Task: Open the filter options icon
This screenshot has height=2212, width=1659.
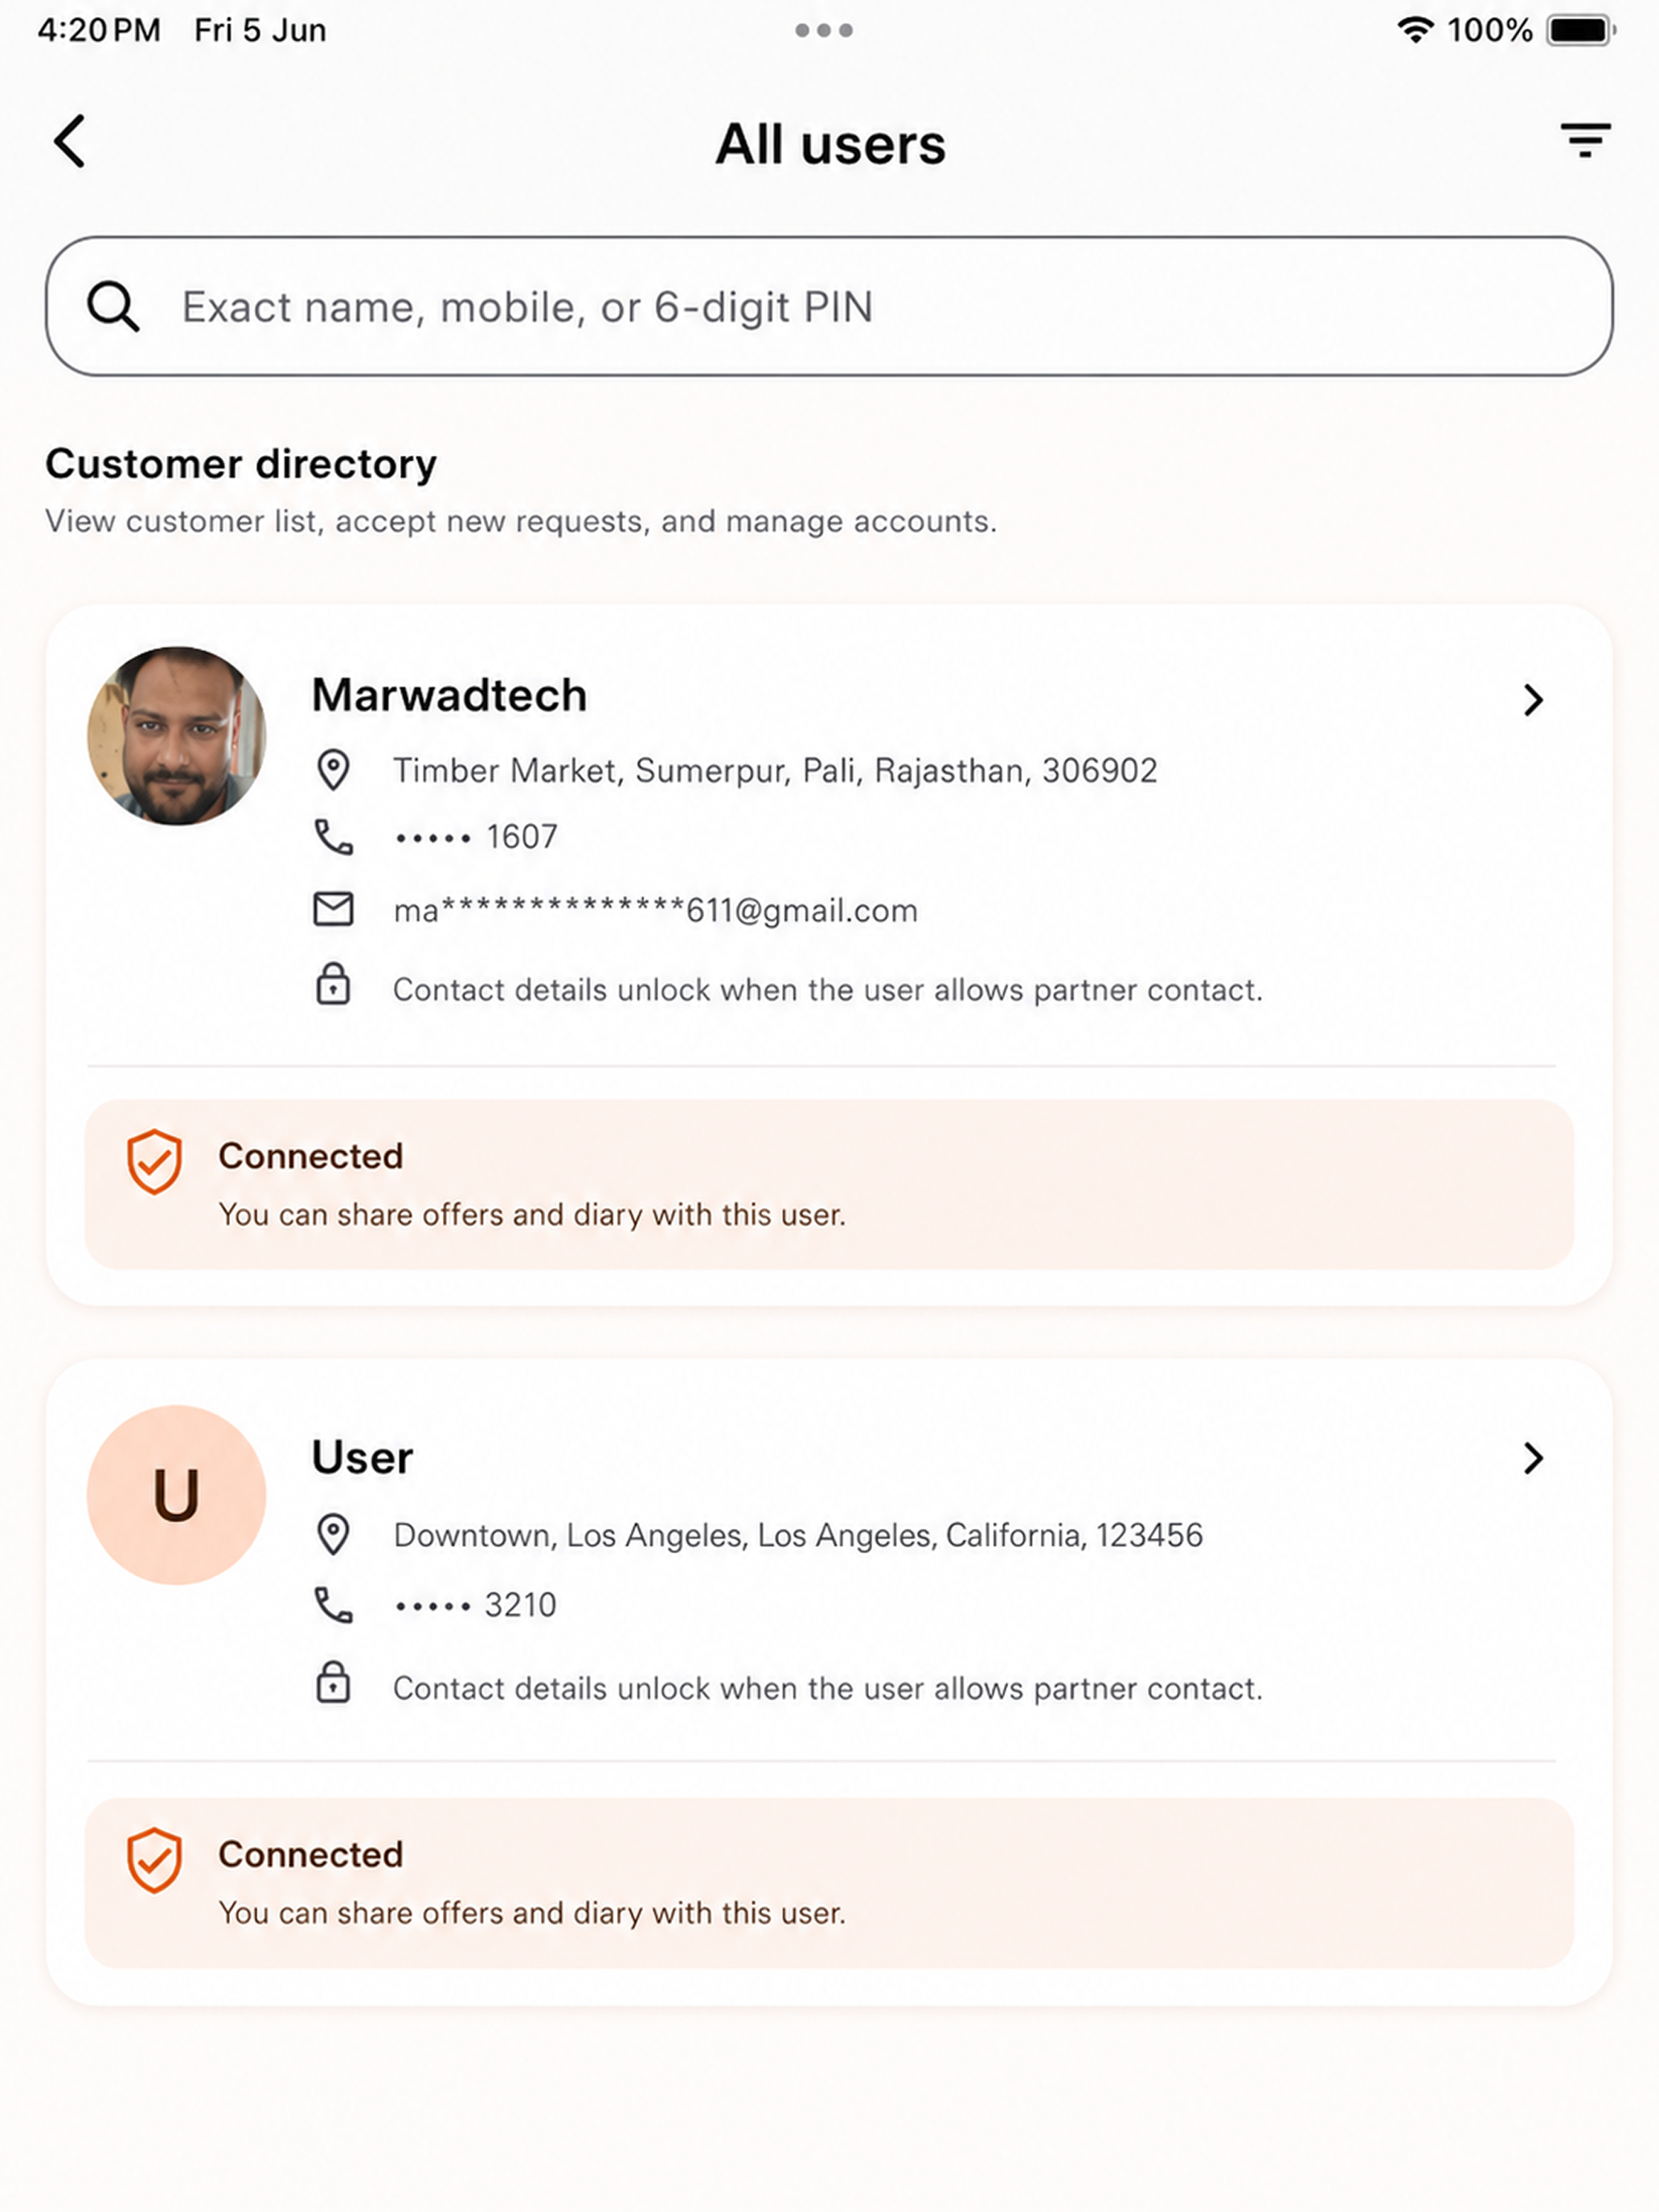Action: pos(1585,141)
